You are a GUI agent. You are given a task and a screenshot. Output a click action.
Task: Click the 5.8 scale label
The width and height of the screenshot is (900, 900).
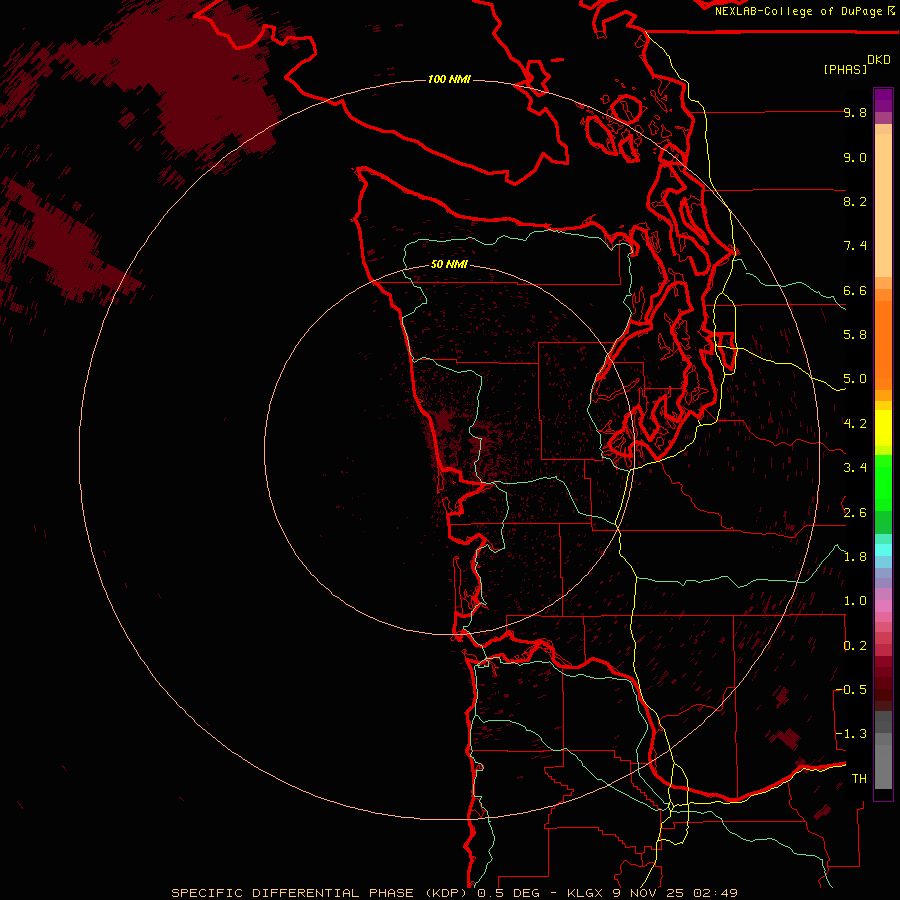coord(855,335)
